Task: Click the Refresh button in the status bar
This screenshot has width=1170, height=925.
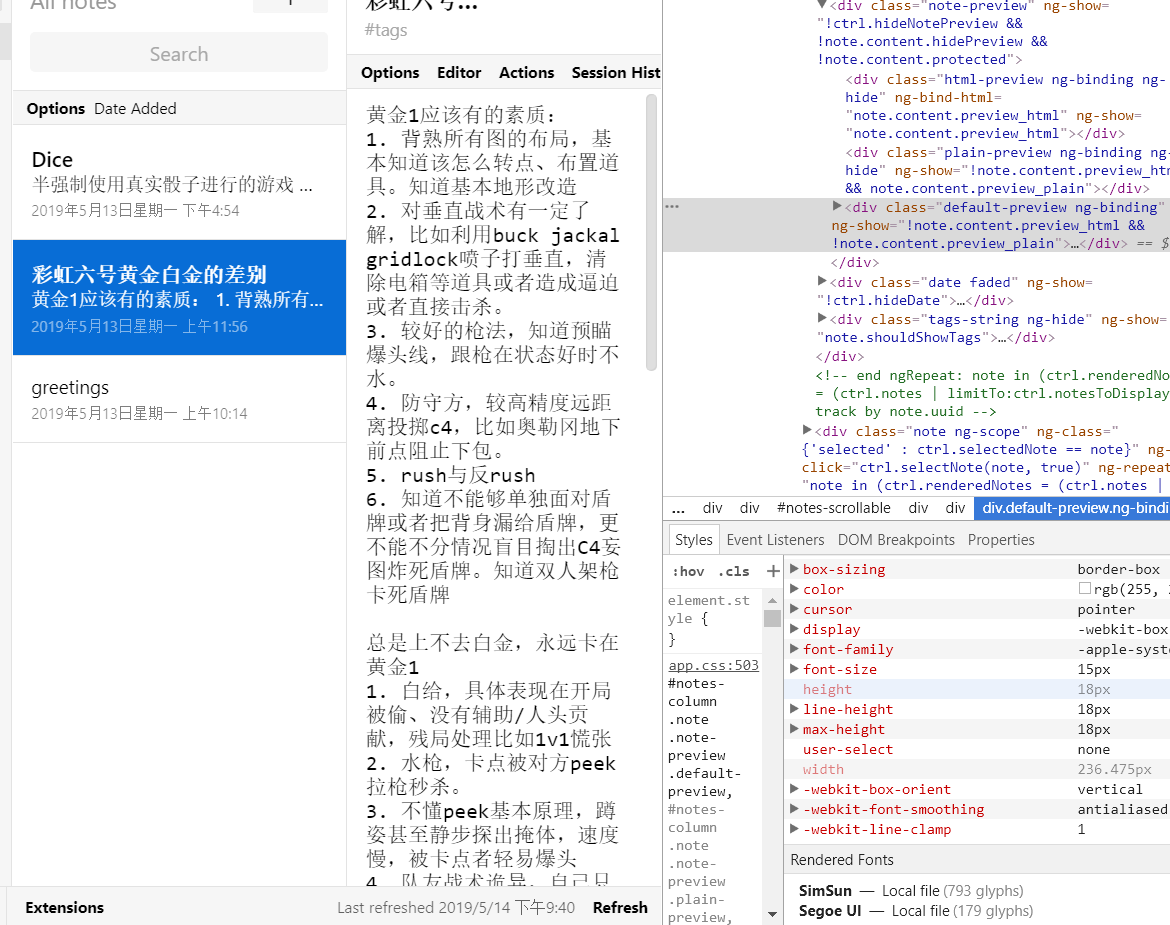Action: 620,907
